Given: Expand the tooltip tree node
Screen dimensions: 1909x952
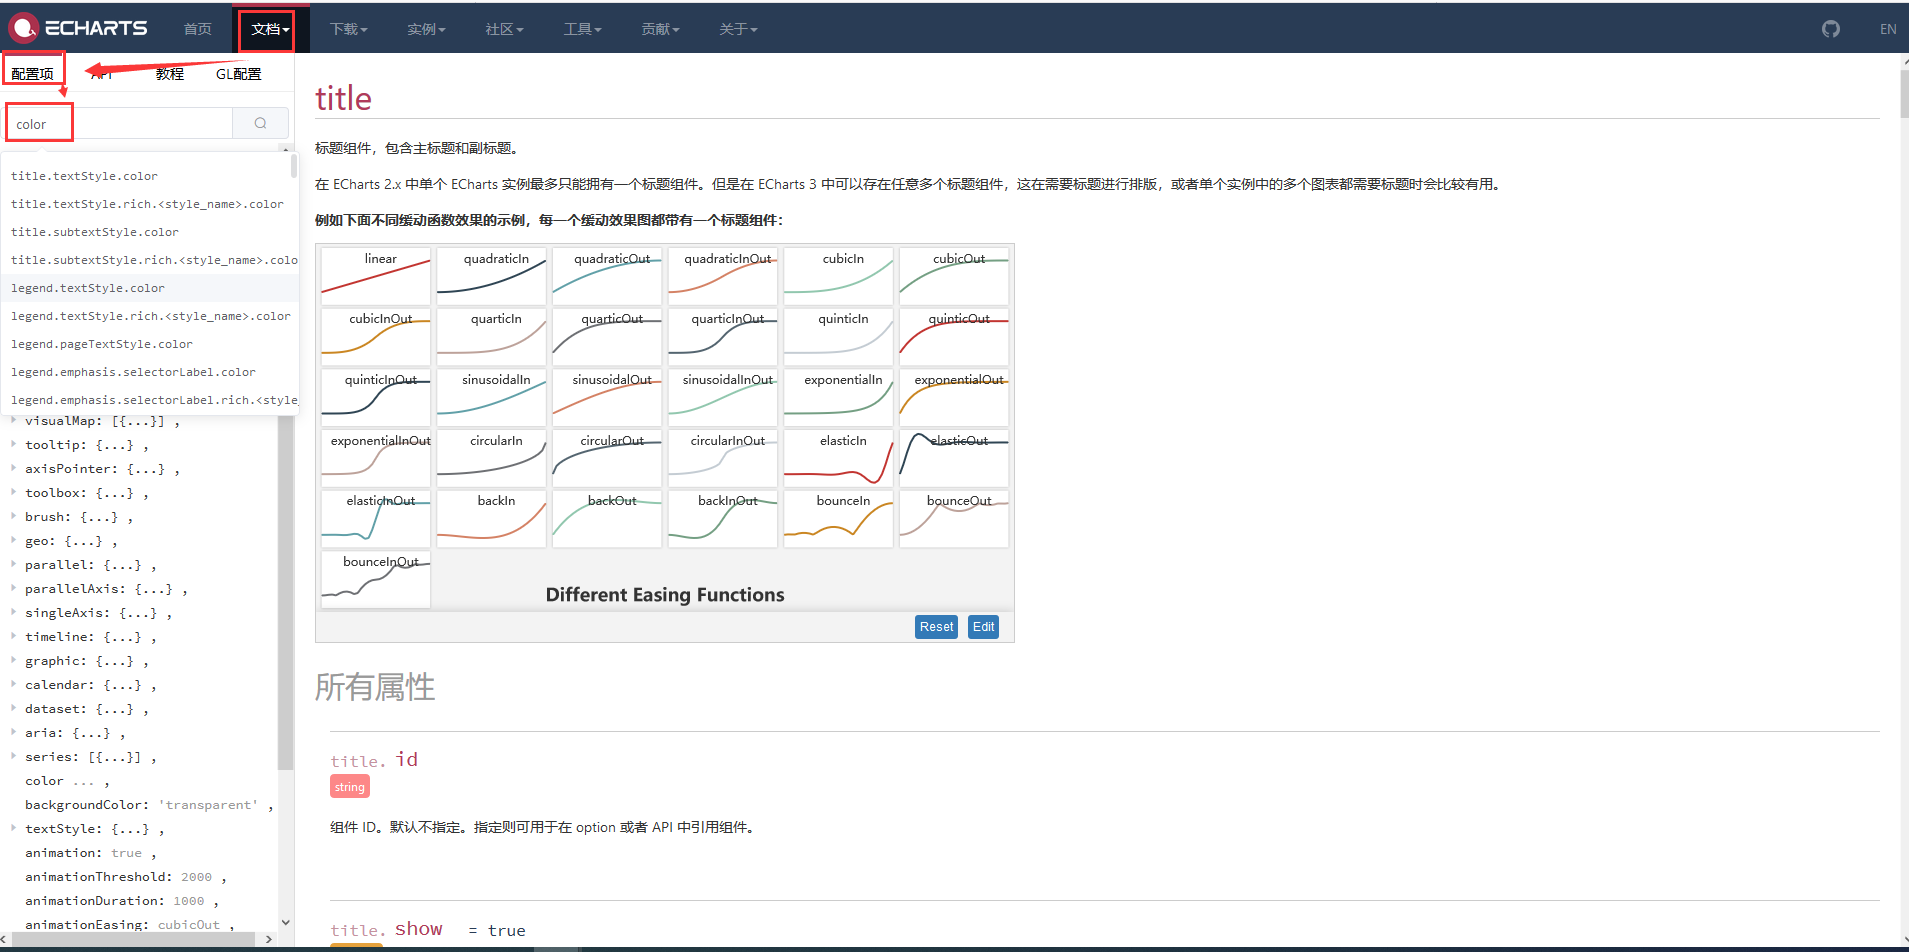Looking at the screenshot, I should (x=13, y=444).
